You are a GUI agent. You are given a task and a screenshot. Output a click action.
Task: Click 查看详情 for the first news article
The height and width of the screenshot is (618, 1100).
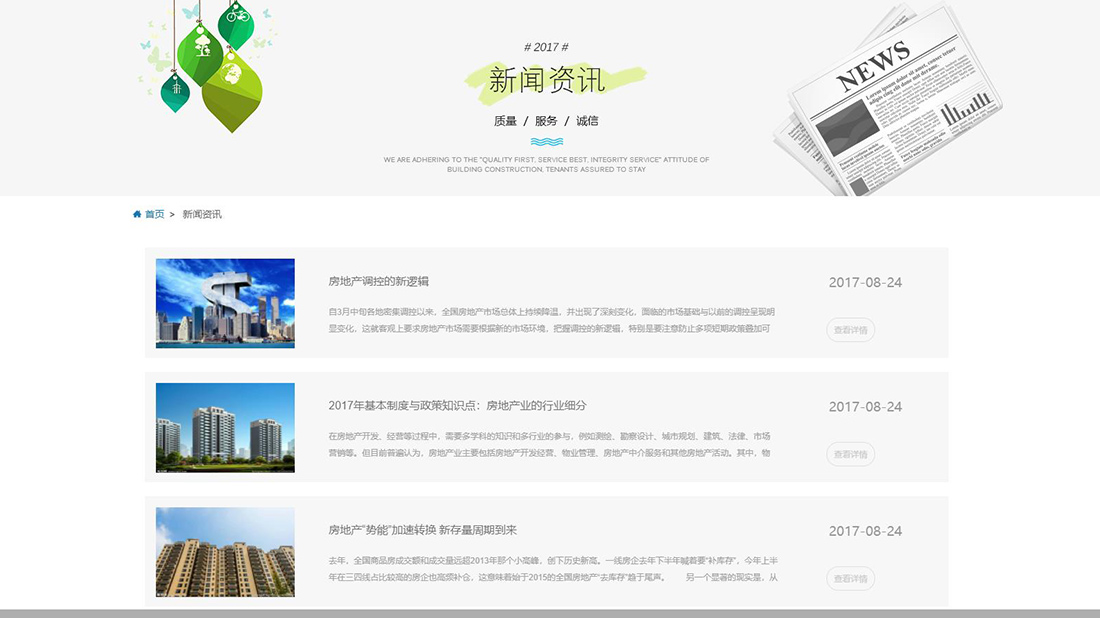[x=849, y=330]
